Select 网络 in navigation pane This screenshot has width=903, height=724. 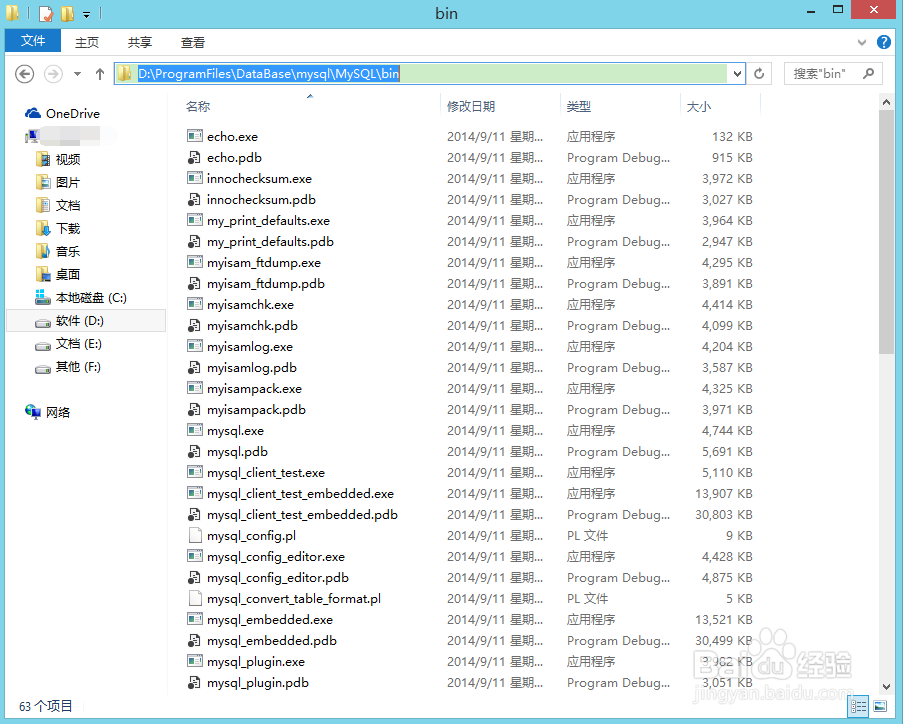click(48, 412)
